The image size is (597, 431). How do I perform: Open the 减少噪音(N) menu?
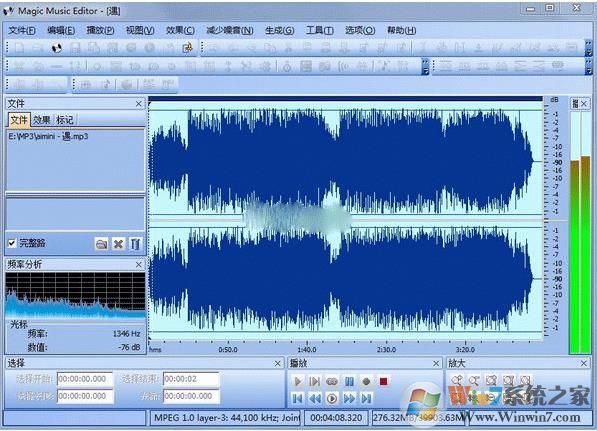[x=230, y=30]
